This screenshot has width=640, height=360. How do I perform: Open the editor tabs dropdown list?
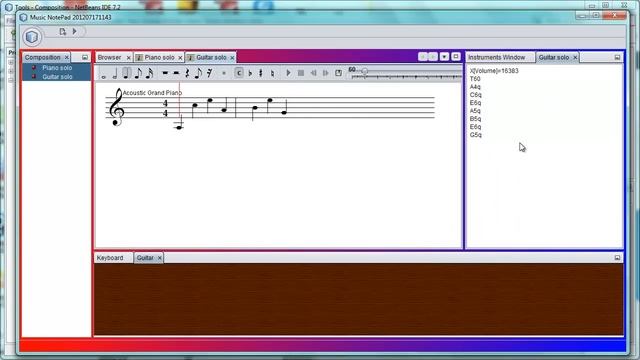(444, 57)
